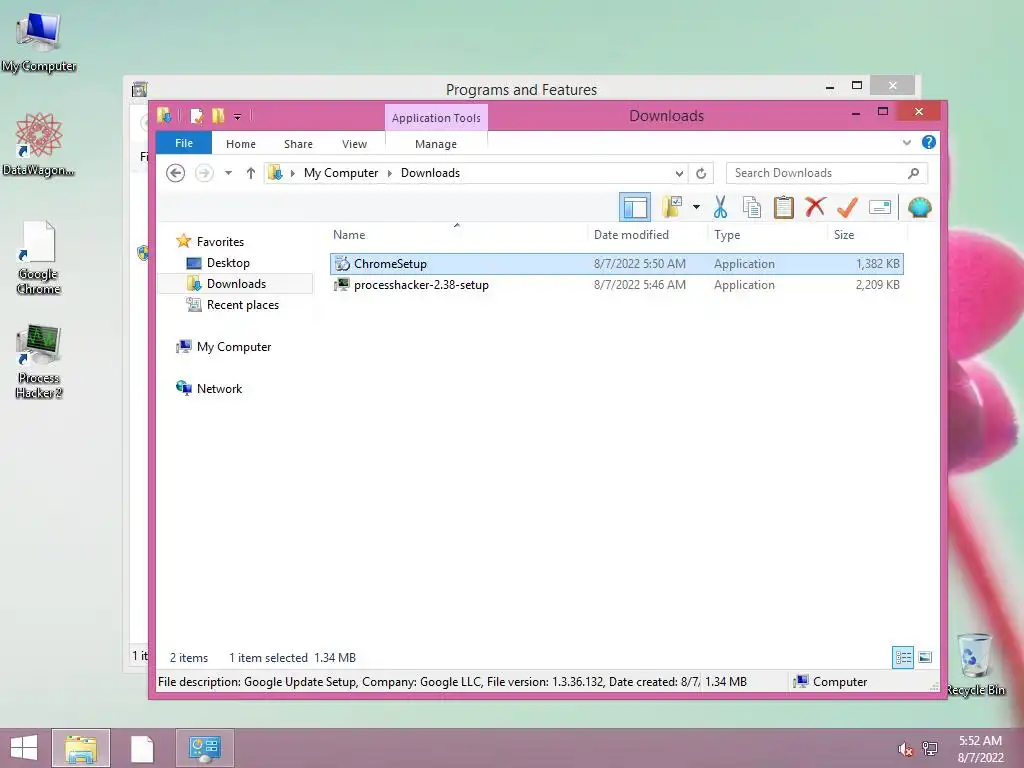This screenshot has width=1024, height=768.
Task: Click the 8/7/2022 5:46 AM date cell
Action: (x=639, y=285)
